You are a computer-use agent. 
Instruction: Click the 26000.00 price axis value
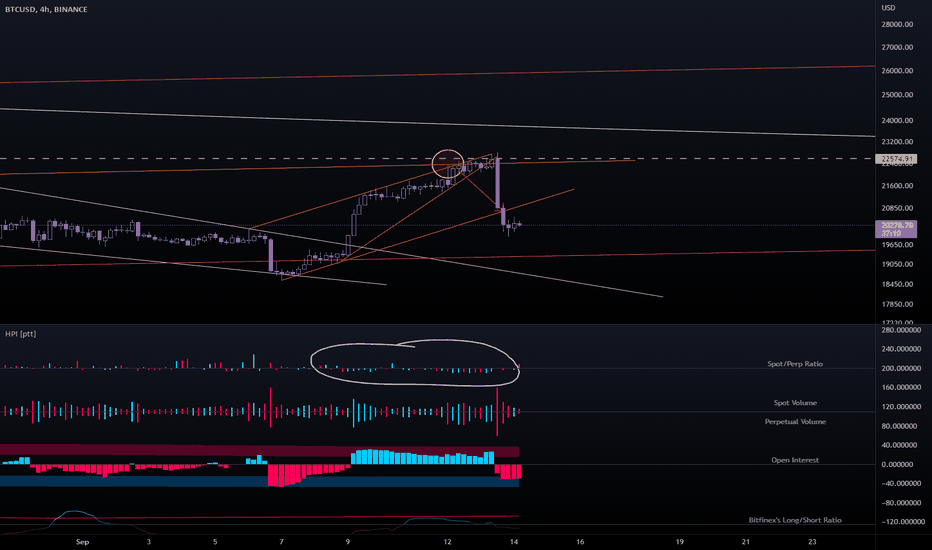(898, 71)
